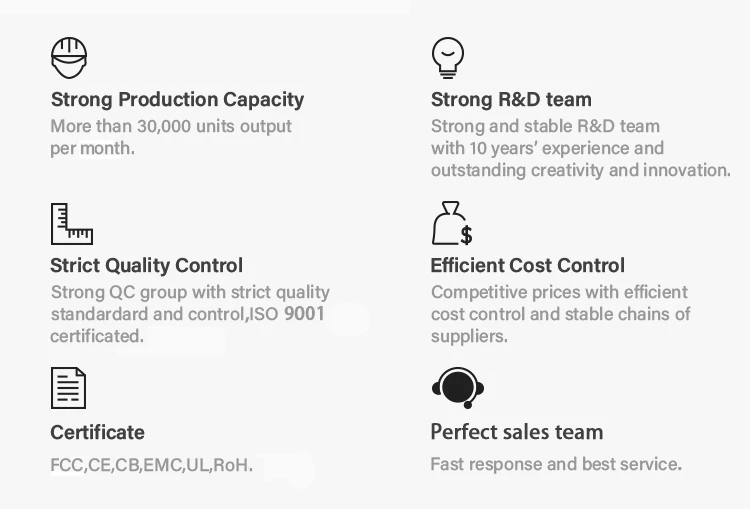The height and width of the screenshot is (510, 750).
Task: Click the ruler measurement icon
Action: [71, 224]
